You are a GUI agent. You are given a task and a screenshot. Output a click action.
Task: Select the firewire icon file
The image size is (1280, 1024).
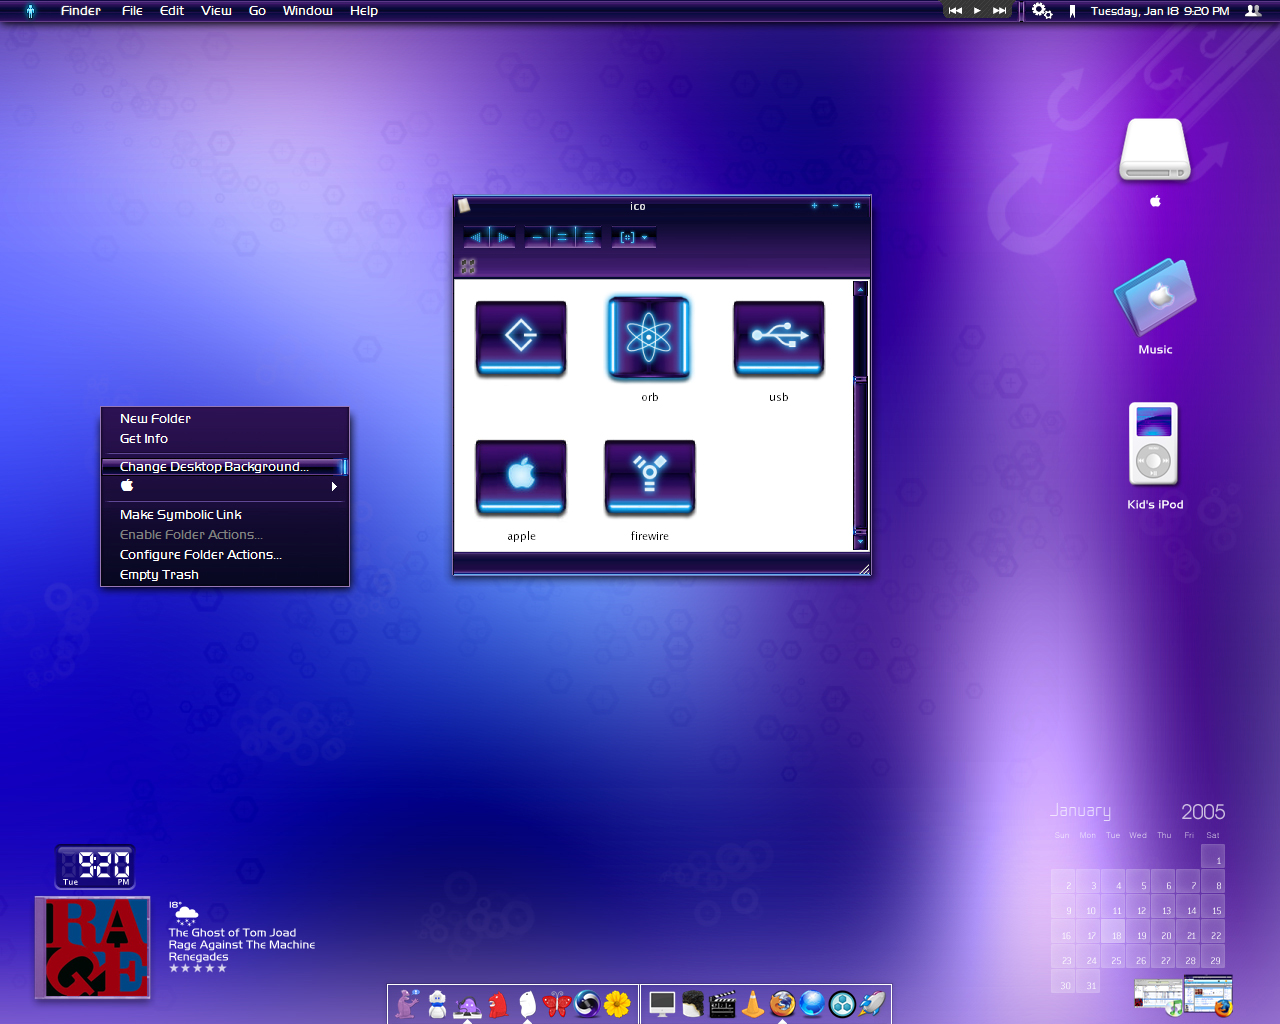point(650,477)
